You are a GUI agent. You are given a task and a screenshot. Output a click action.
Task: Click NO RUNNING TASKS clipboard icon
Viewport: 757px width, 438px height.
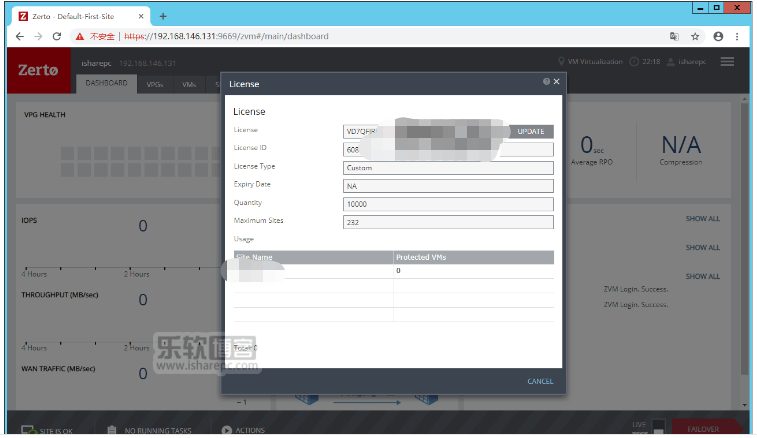click(112, 430)
